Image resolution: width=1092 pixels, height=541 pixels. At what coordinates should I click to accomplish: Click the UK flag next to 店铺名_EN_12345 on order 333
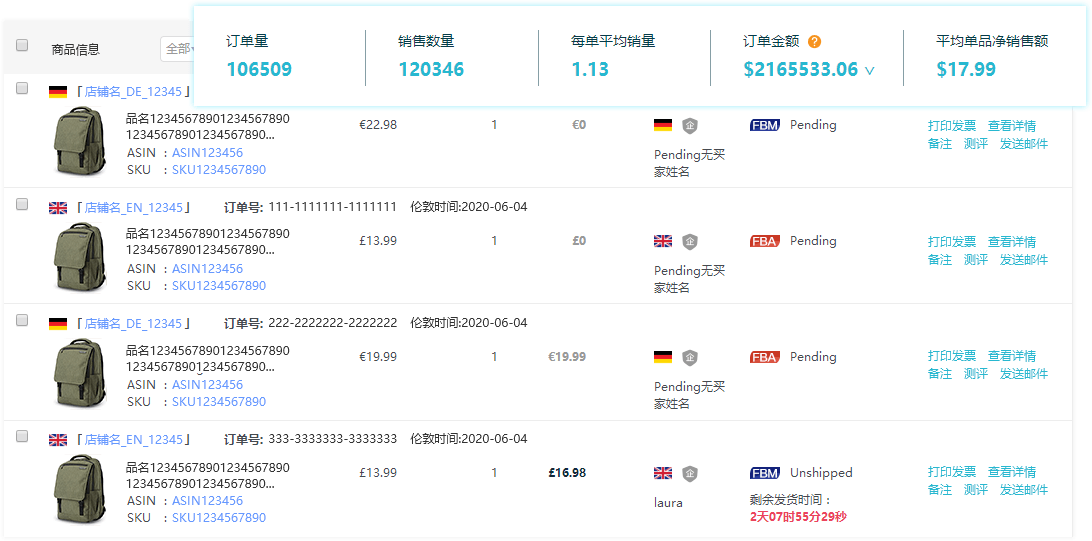point(58,440)
